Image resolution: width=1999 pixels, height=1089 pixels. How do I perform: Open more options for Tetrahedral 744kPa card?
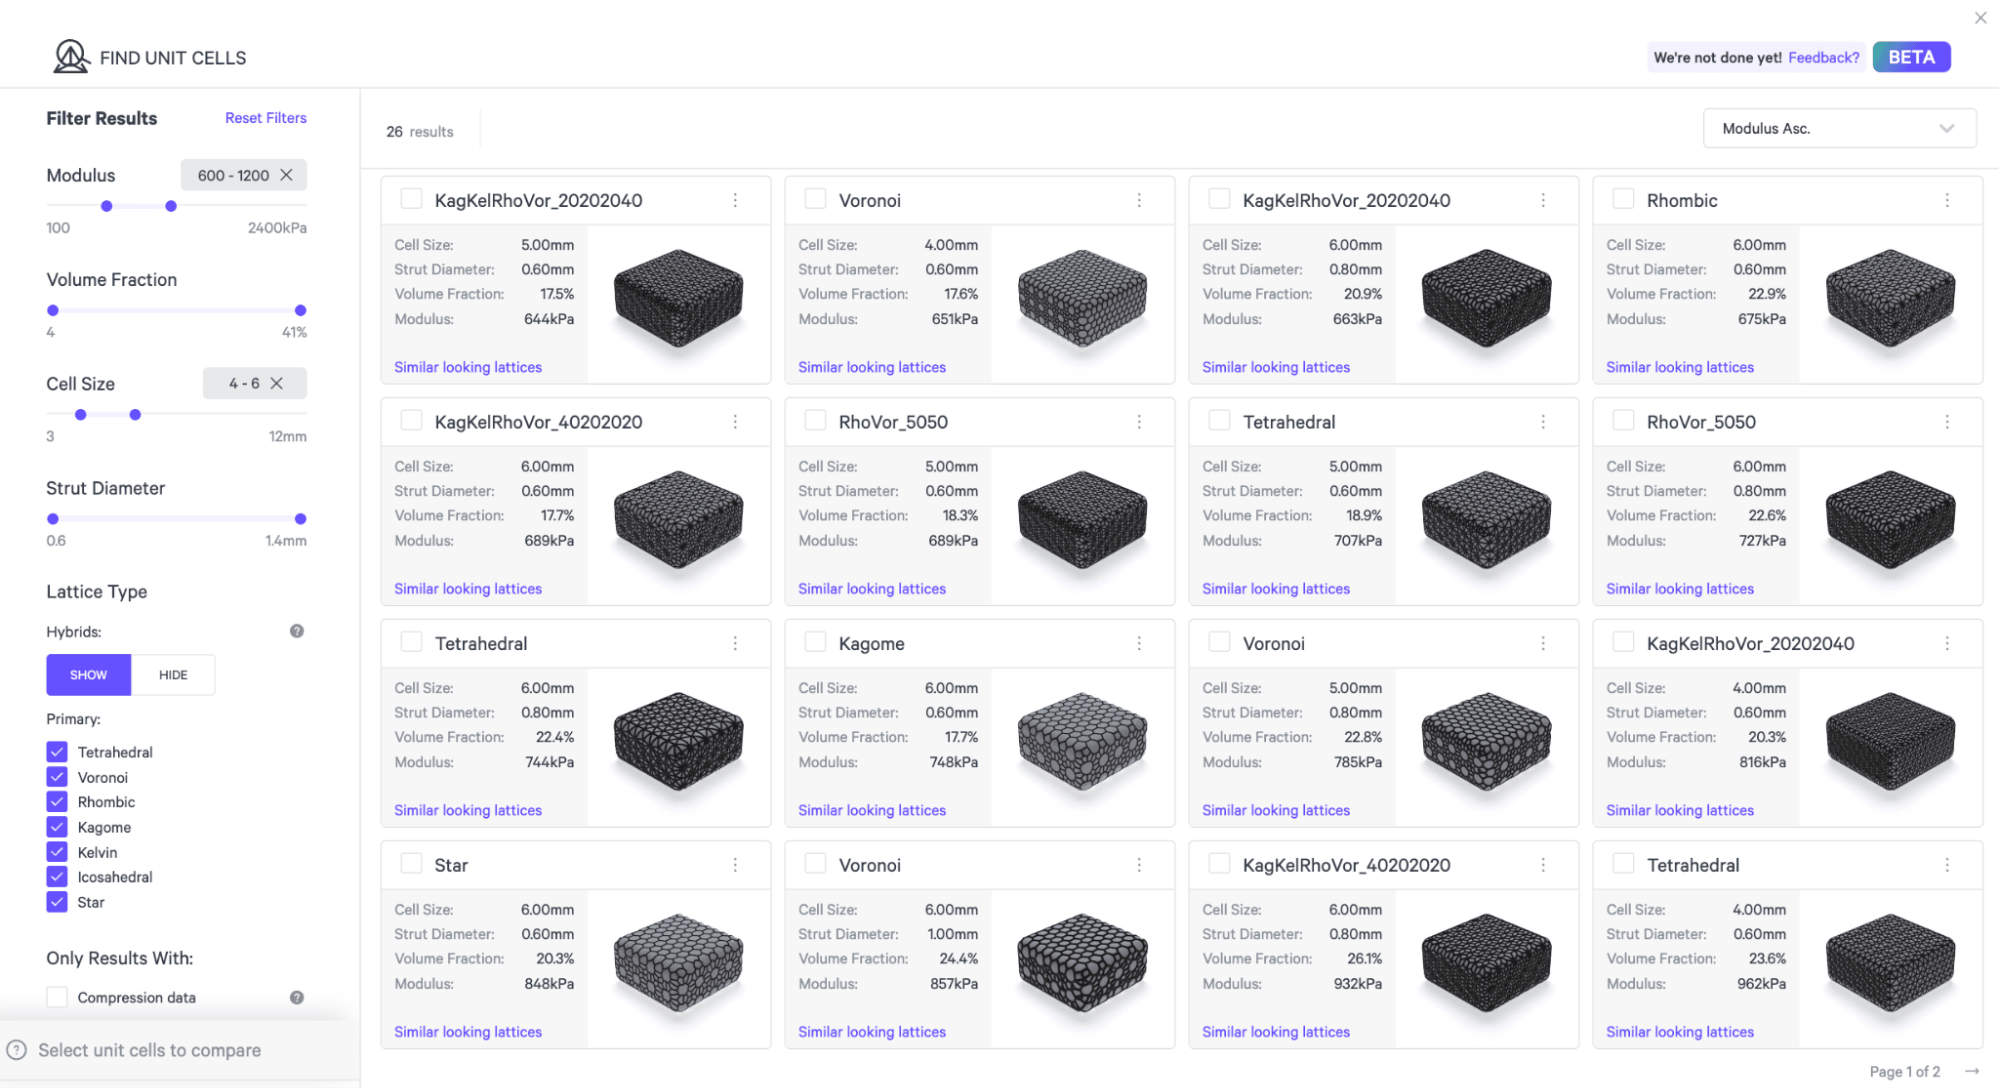coord(735,643)
